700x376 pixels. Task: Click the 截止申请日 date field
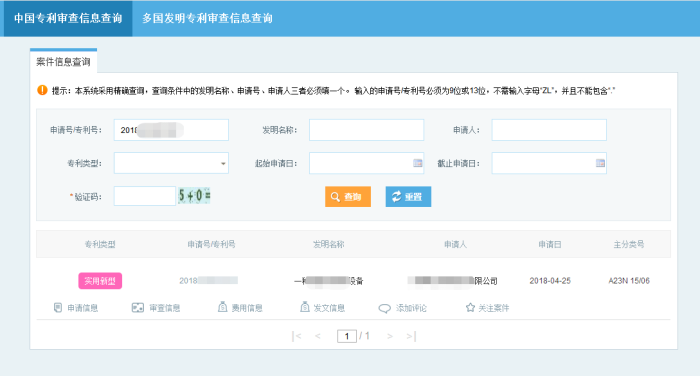pyautogui.click(x=549, y=163)
